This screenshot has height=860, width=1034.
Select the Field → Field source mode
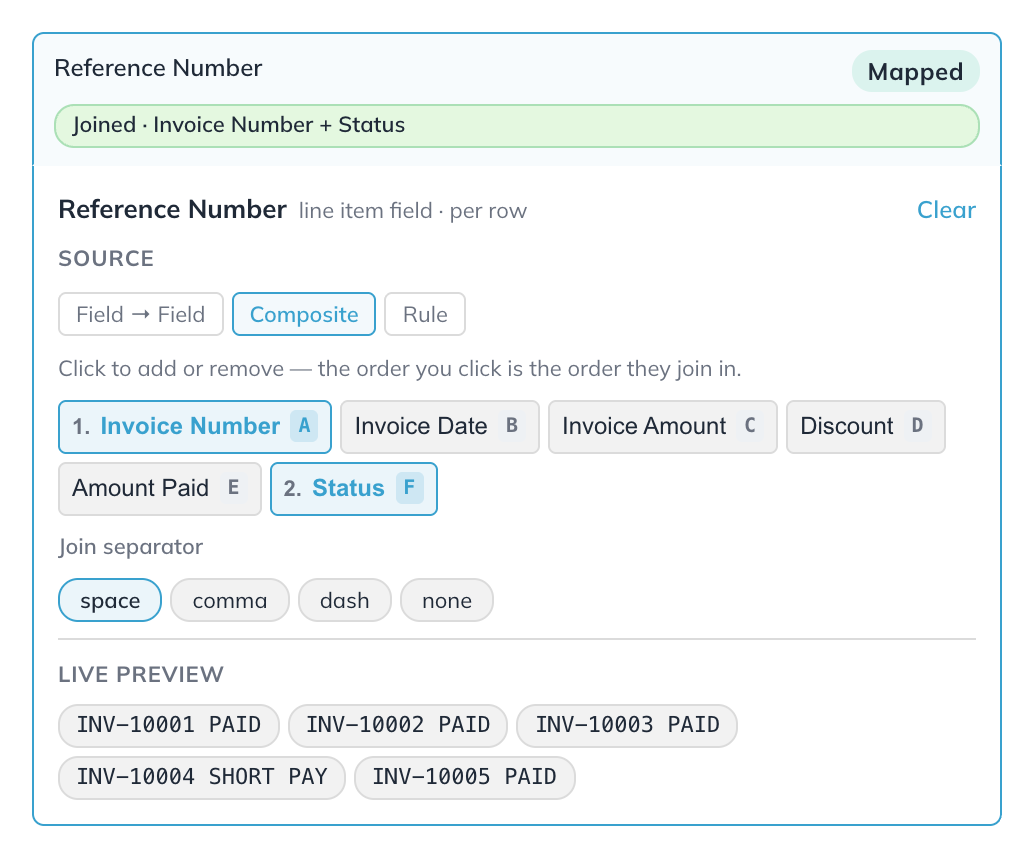click(140, 314)
